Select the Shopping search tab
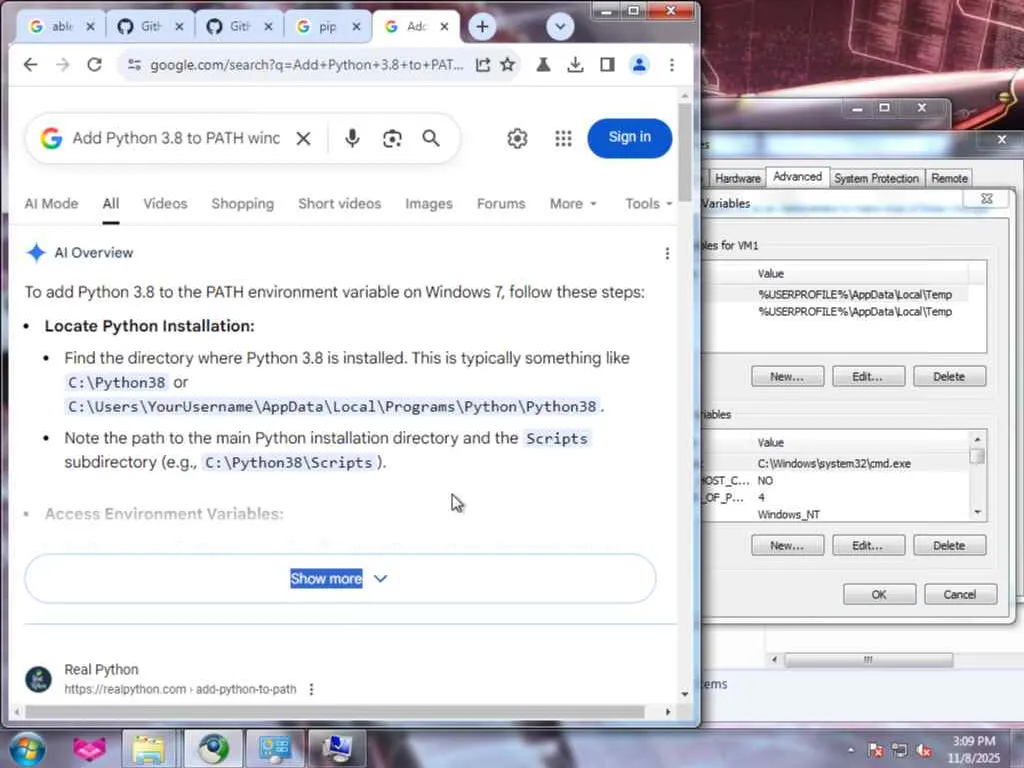Image resolution: width=1024 pixels, height=768 pixels. pos(242,204)
